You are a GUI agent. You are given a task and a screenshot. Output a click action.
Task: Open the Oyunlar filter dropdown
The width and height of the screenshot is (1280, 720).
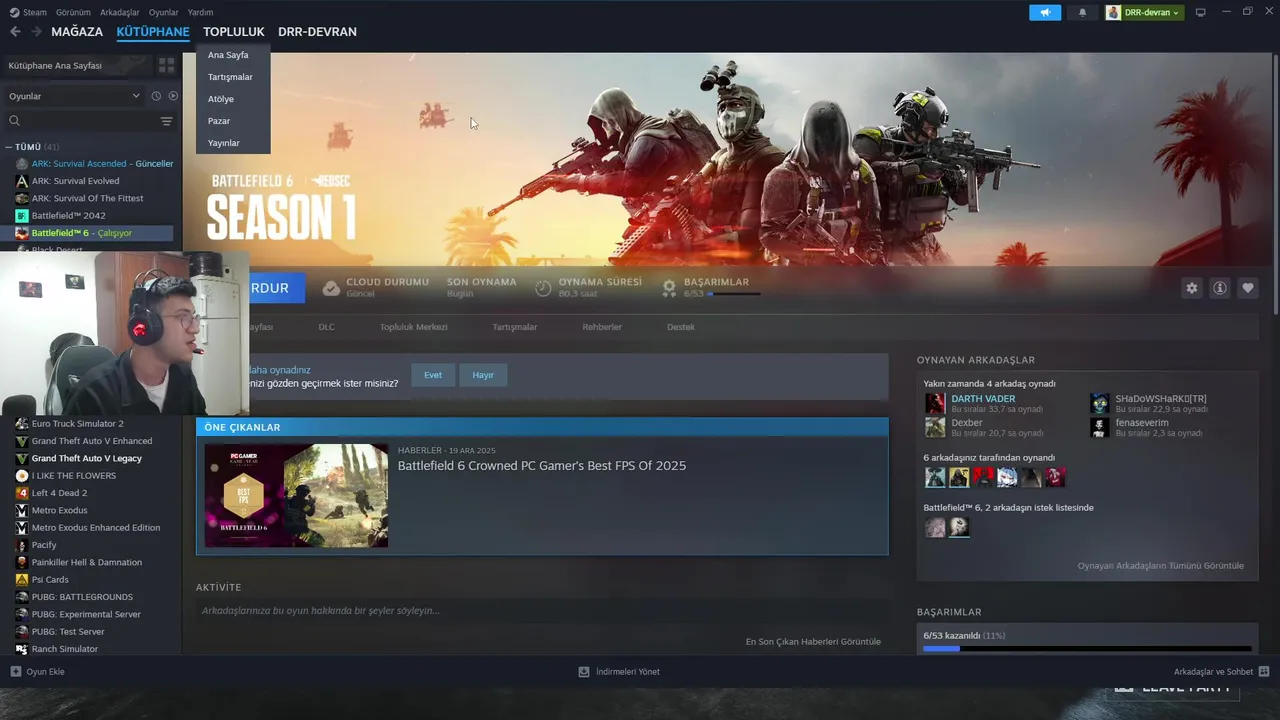click(74, 96)
